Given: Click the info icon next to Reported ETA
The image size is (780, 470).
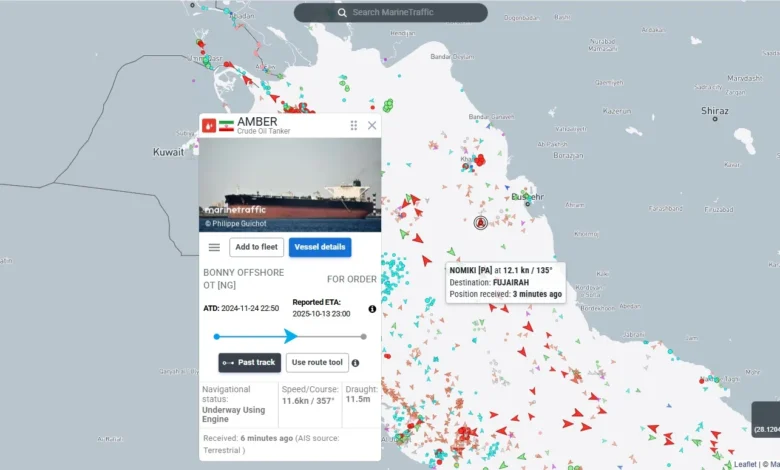Looking at the screenshot, I should click(x=372, y=309).
